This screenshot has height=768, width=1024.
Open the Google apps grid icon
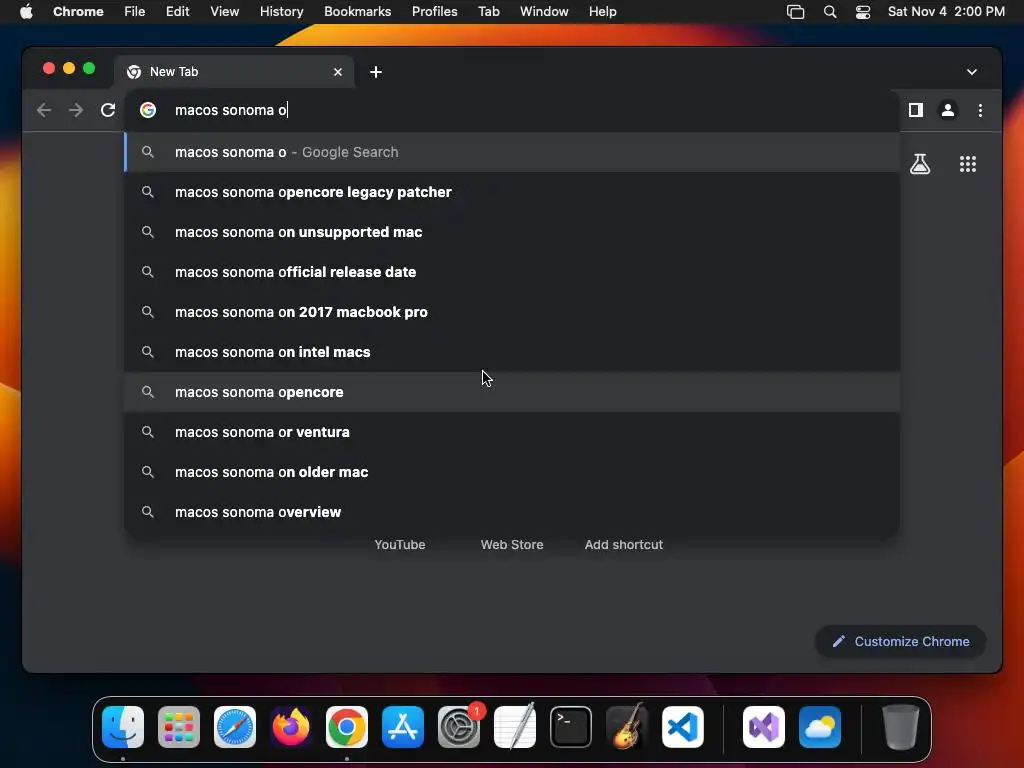[x=968, y=164]
